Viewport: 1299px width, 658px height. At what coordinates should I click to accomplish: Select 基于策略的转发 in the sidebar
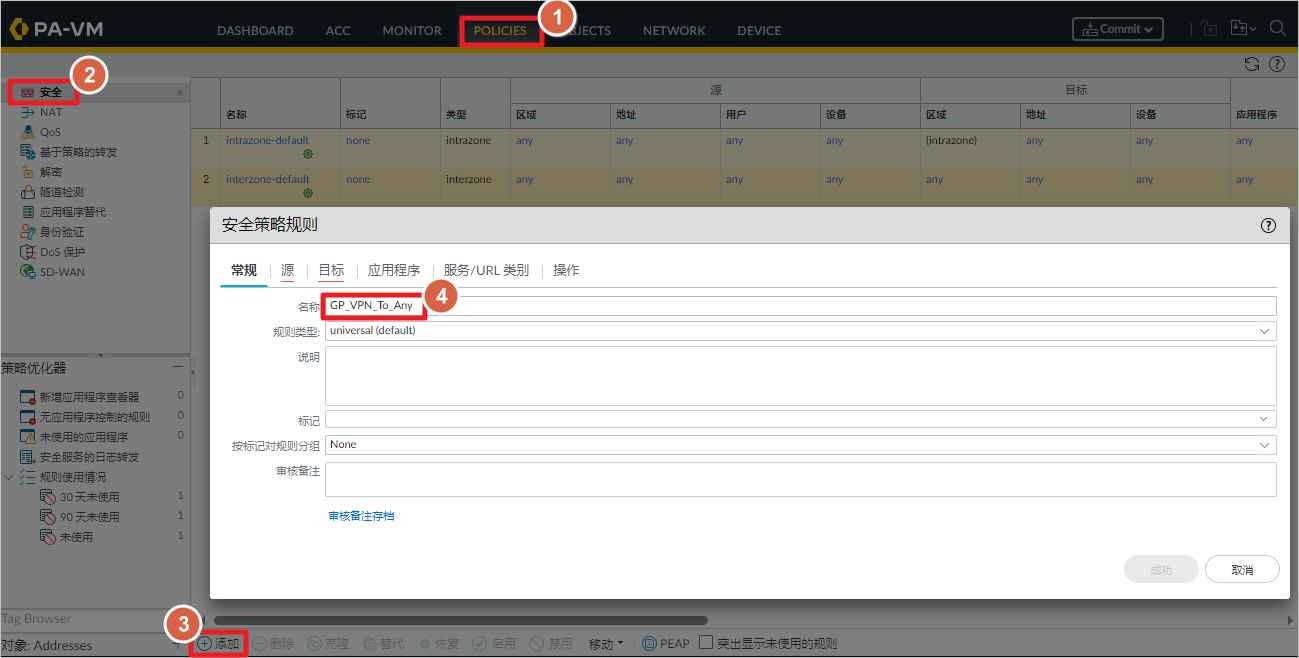coord(78,152)
